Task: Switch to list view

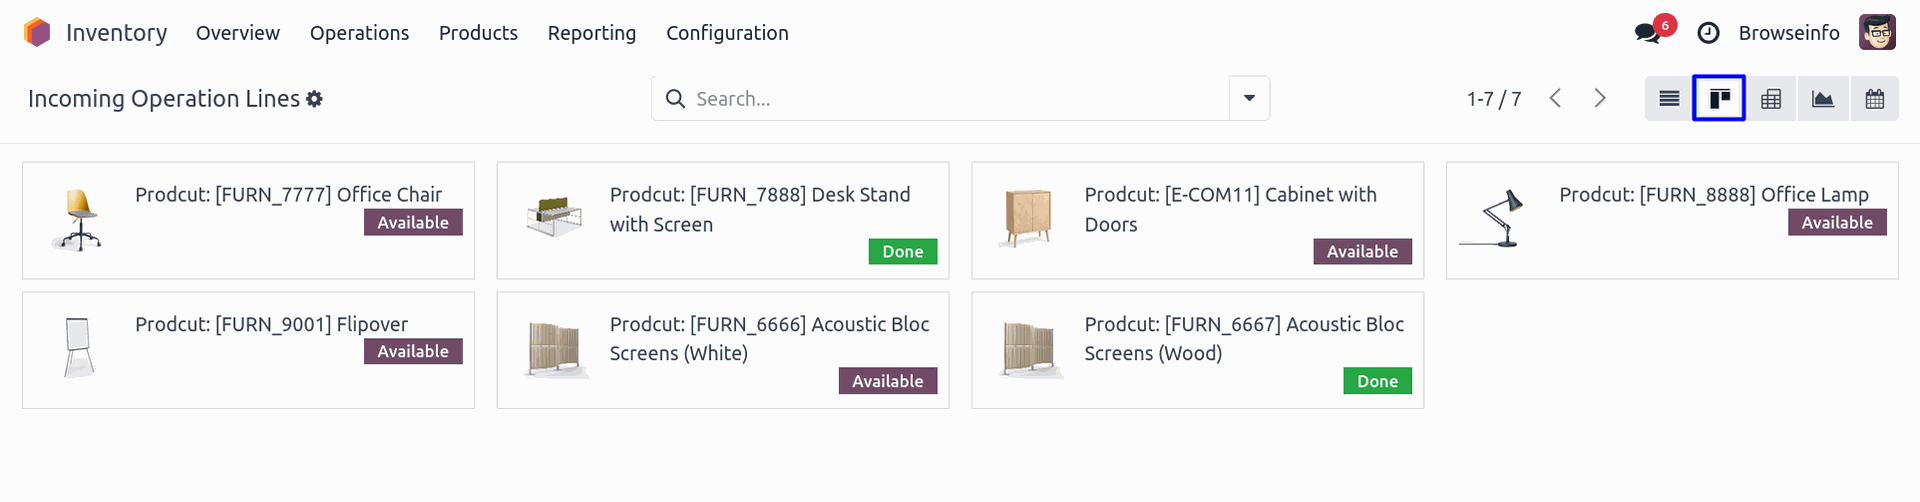Action: pyautogui.click(x=1669, y=98)
